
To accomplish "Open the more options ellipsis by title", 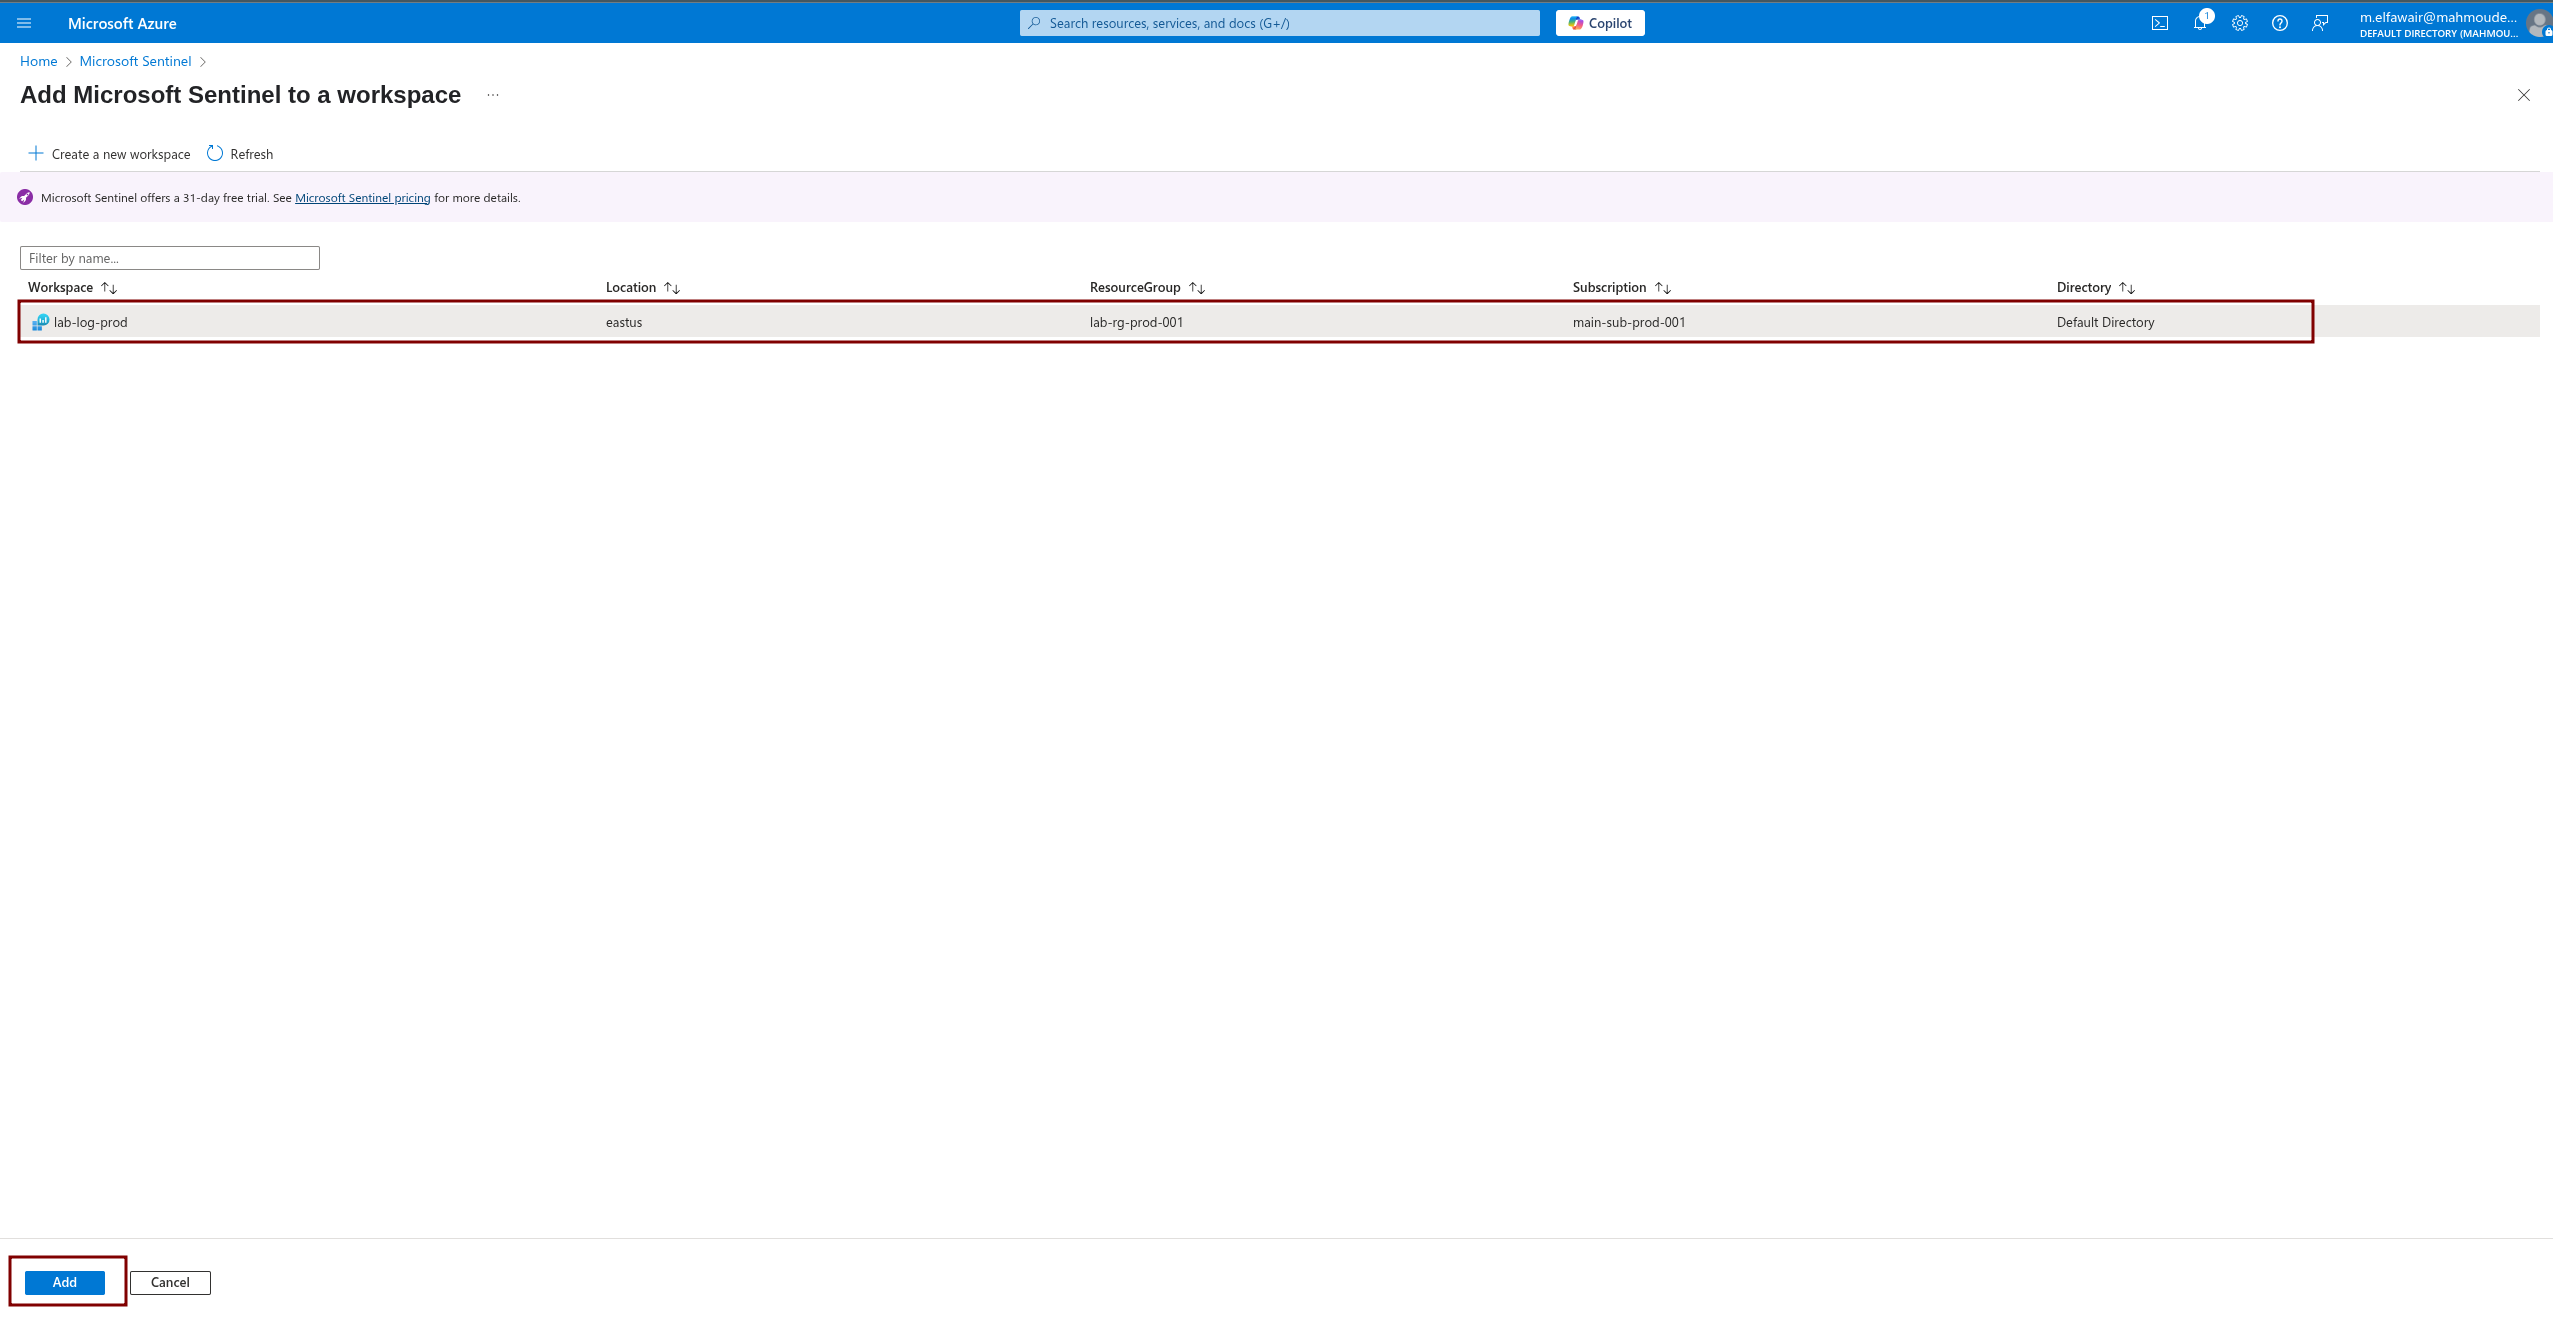I will coord(493,95).
